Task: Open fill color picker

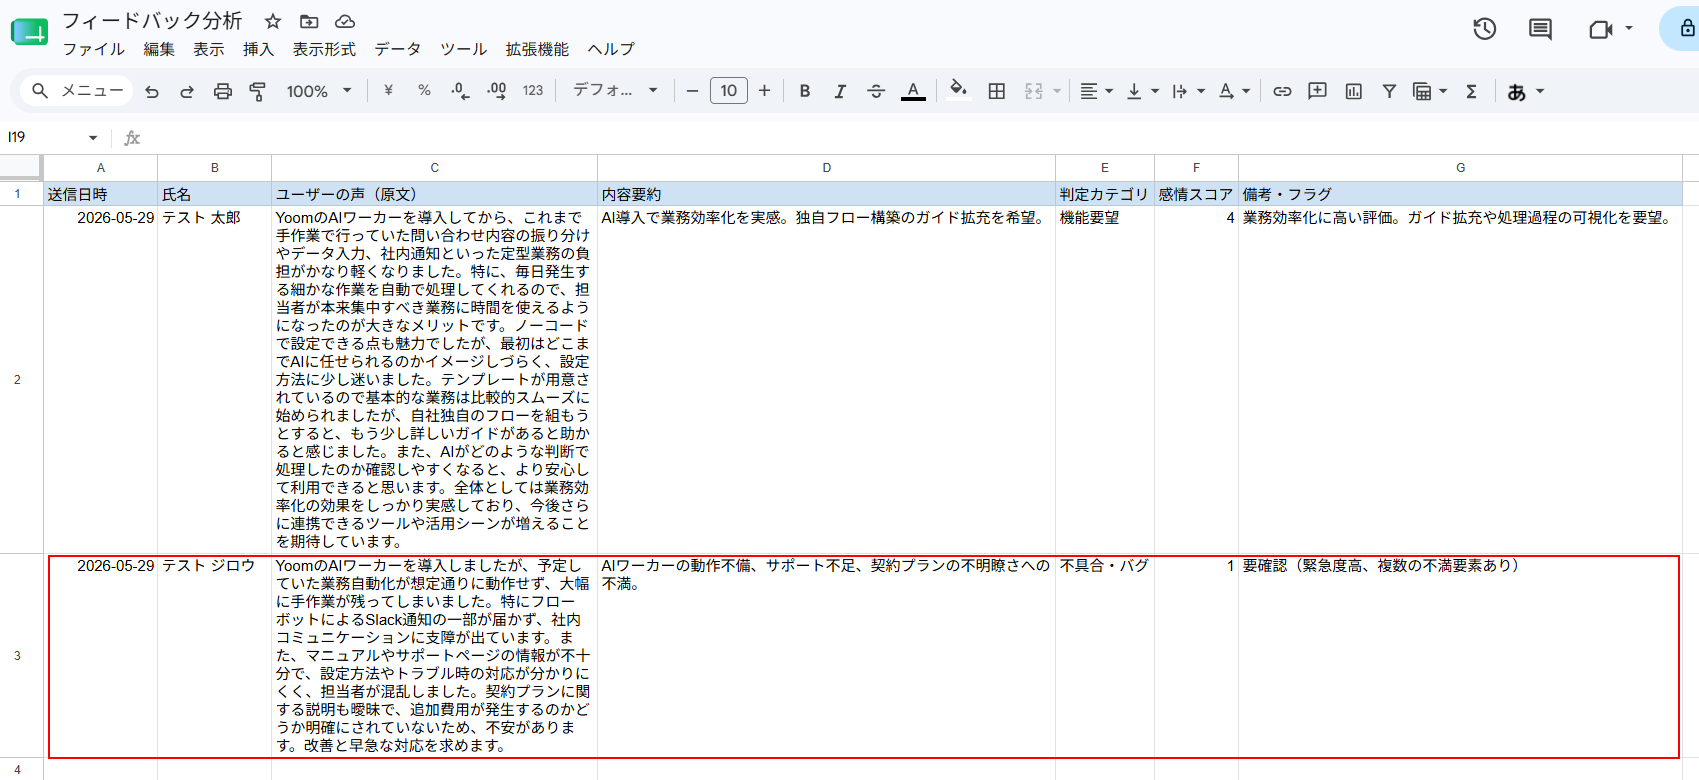Action: point(958,91)
